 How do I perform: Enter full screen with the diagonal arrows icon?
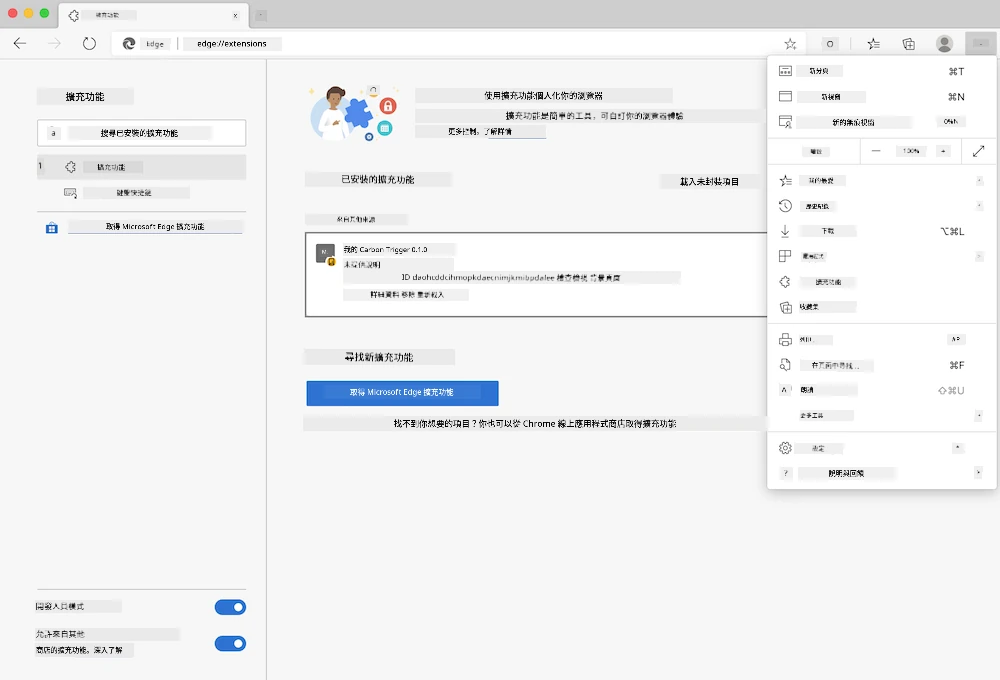[x=978, y=151]
